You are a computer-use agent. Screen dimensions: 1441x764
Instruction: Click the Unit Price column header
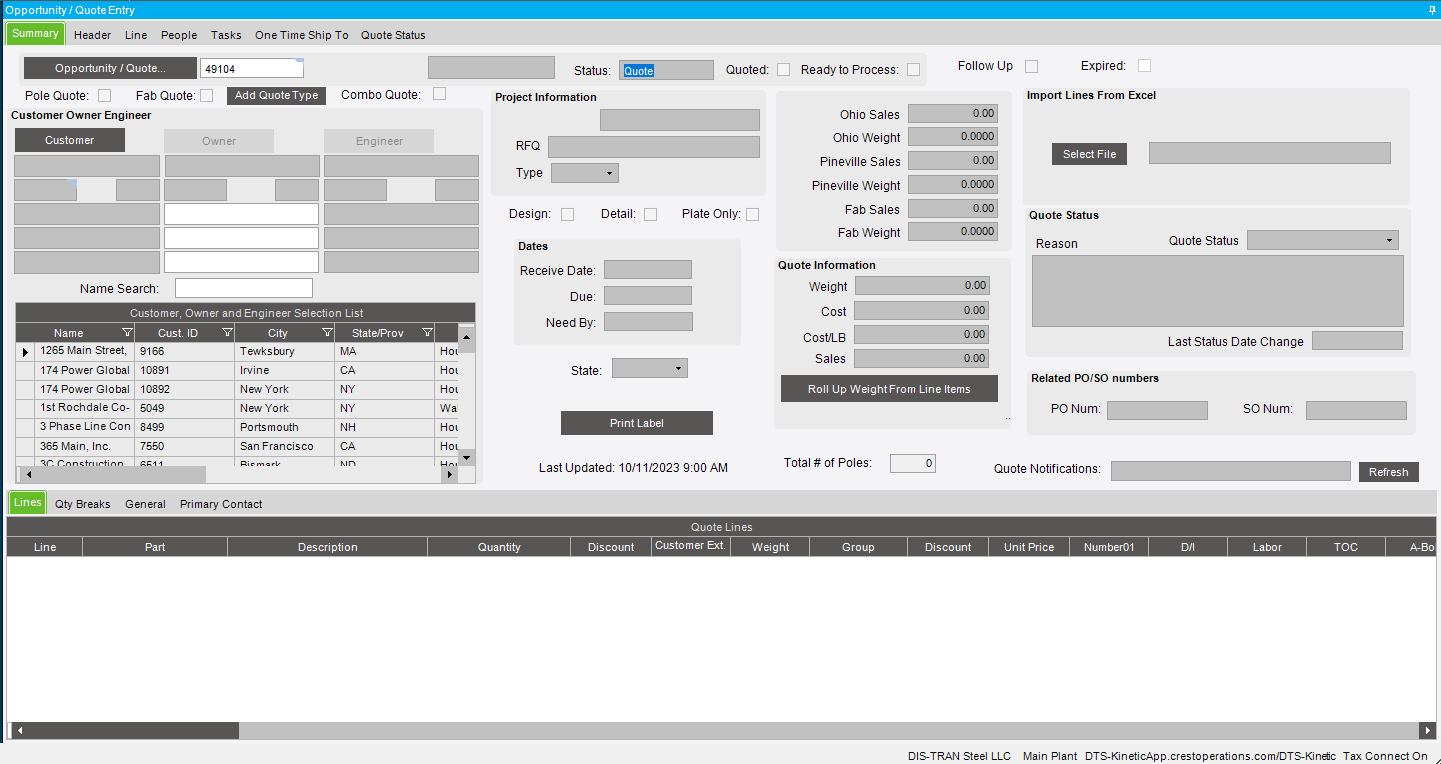pos(1029,547)
